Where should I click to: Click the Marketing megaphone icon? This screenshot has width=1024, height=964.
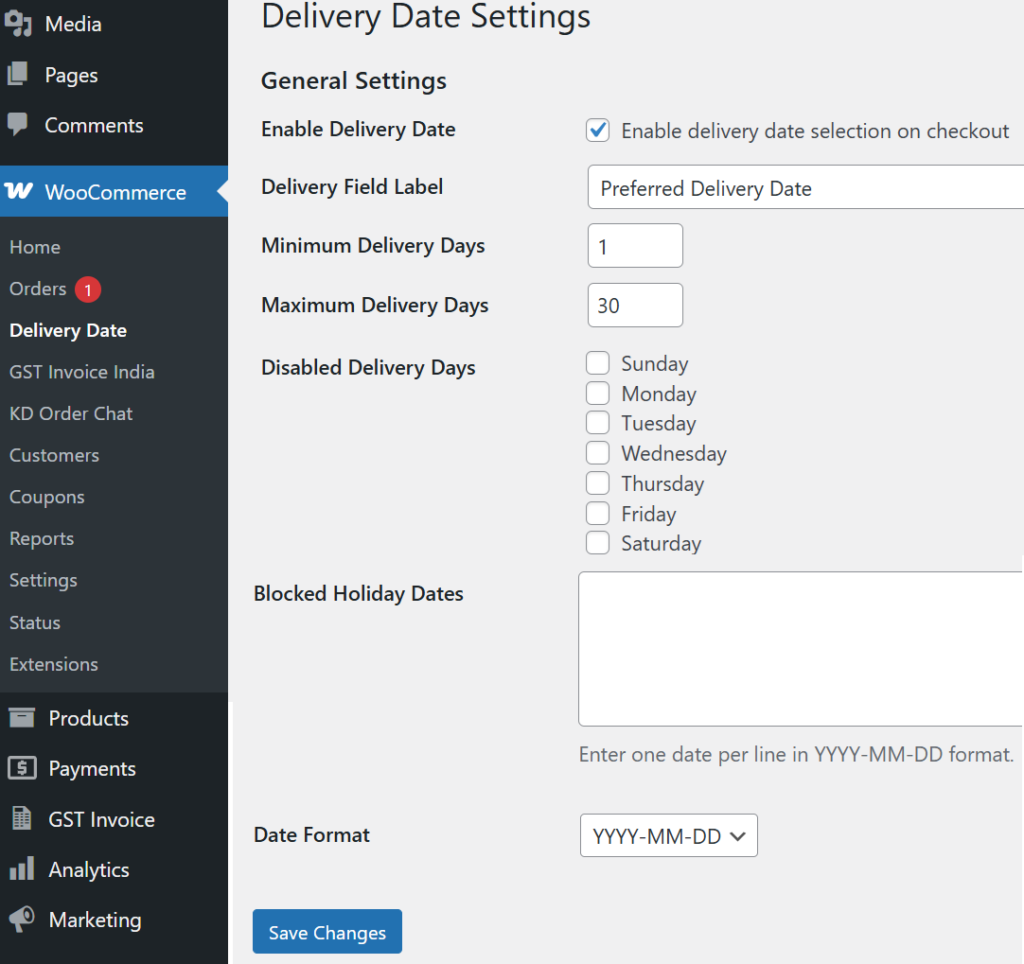coord(22,919)
